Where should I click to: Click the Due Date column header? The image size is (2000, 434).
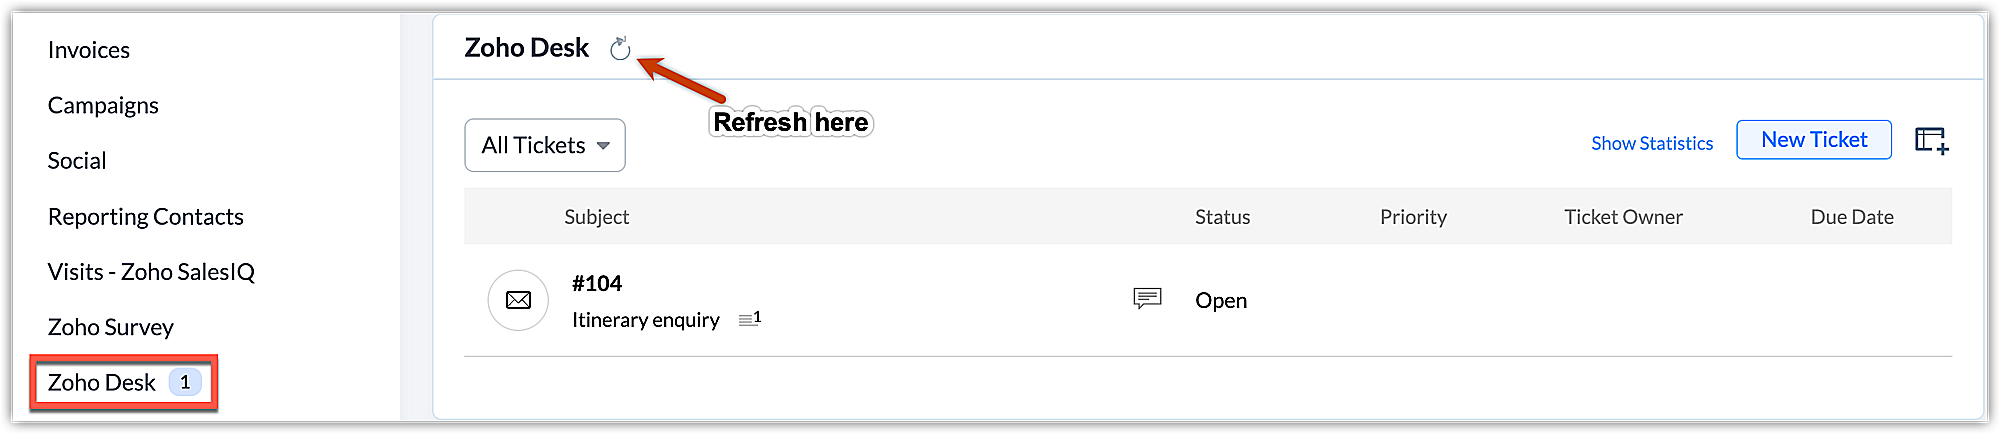click(x=1852, y=217)
